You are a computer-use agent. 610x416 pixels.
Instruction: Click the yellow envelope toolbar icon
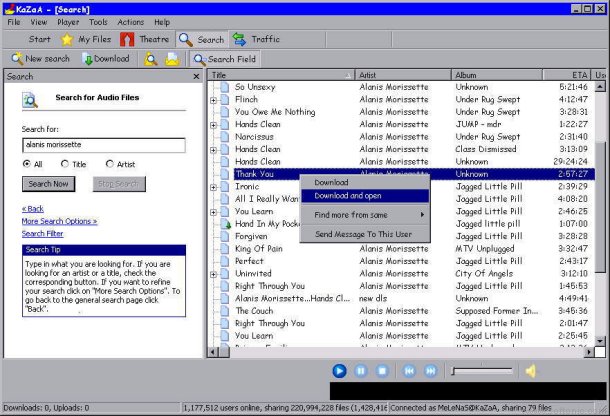172,59
